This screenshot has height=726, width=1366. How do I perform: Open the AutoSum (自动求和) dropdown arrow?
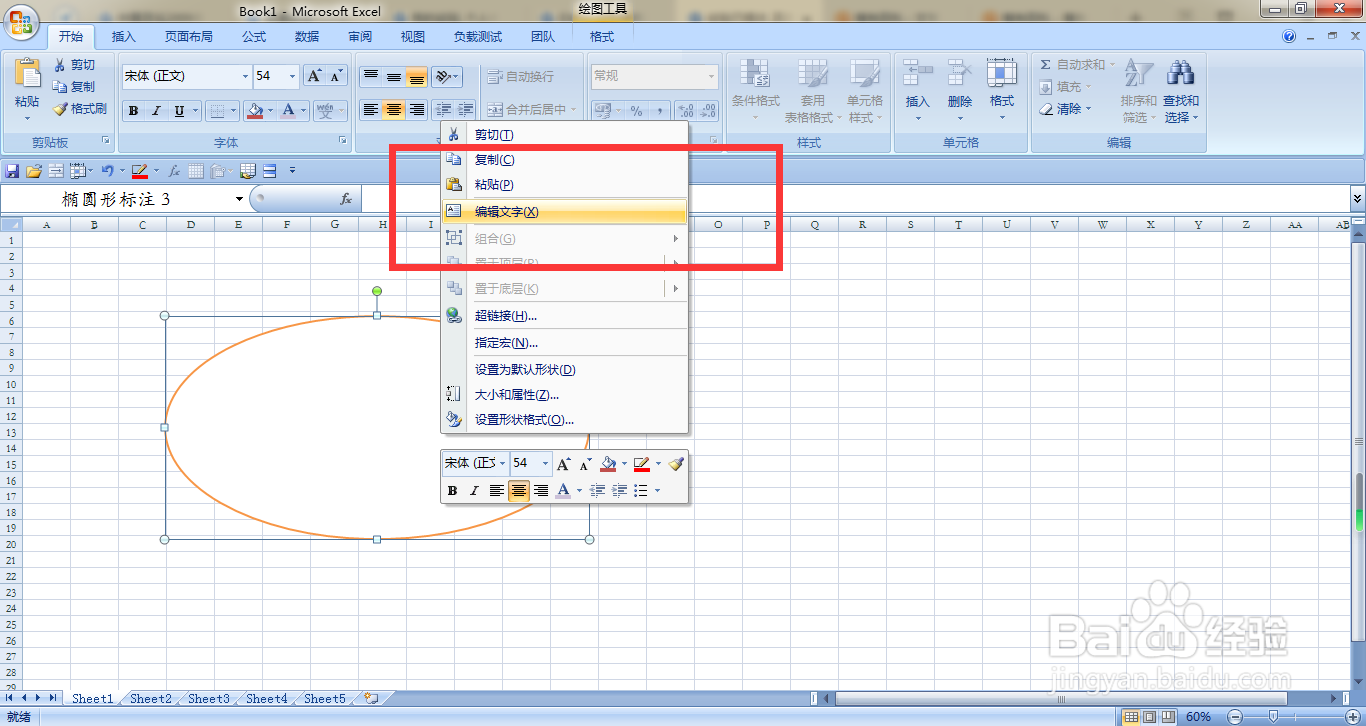[x=1112, y=65]
